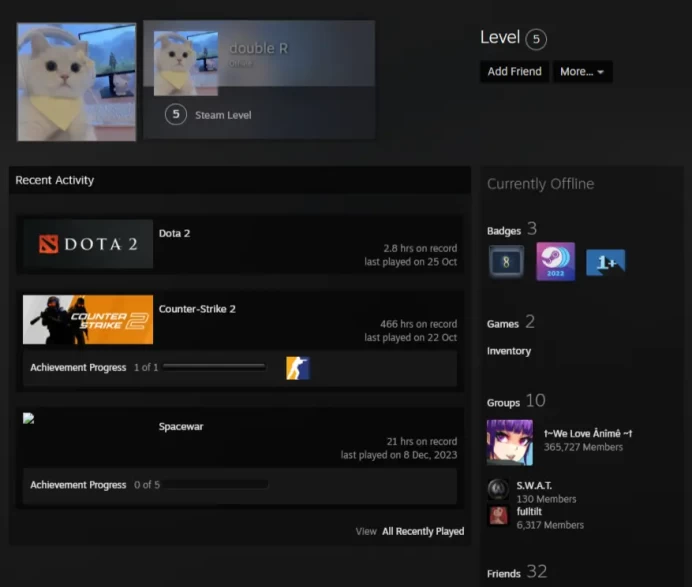Click the Currently Offline status text
The height and width of the screenshot is (587, 692).
[x=541, y=184]
